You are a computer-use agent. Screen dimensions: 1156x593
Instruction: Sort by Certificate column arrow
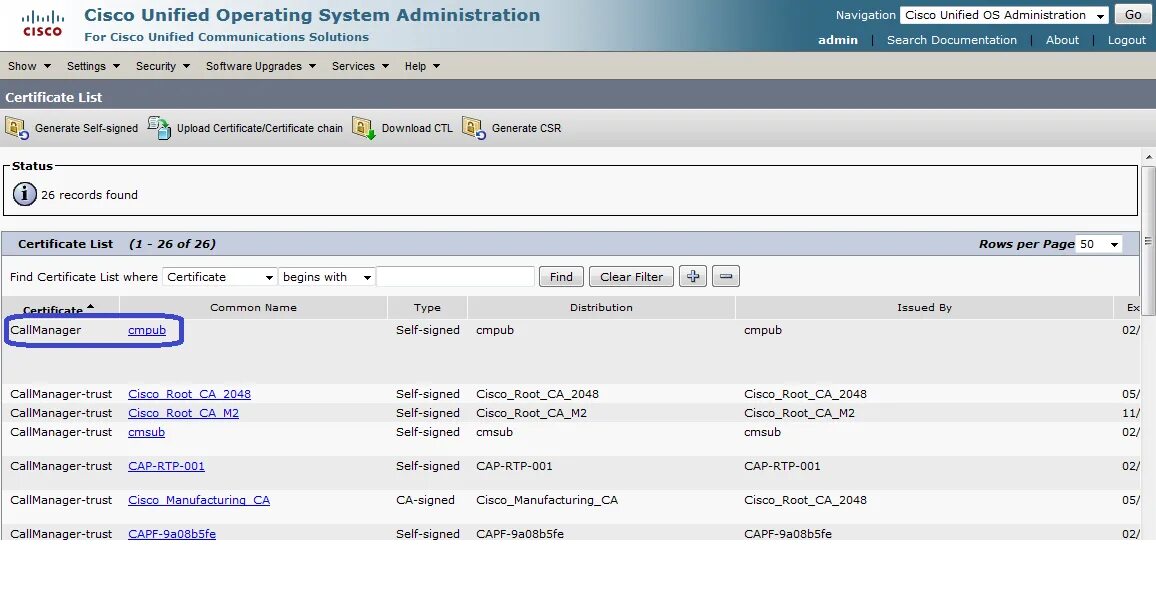pos(91,306)
